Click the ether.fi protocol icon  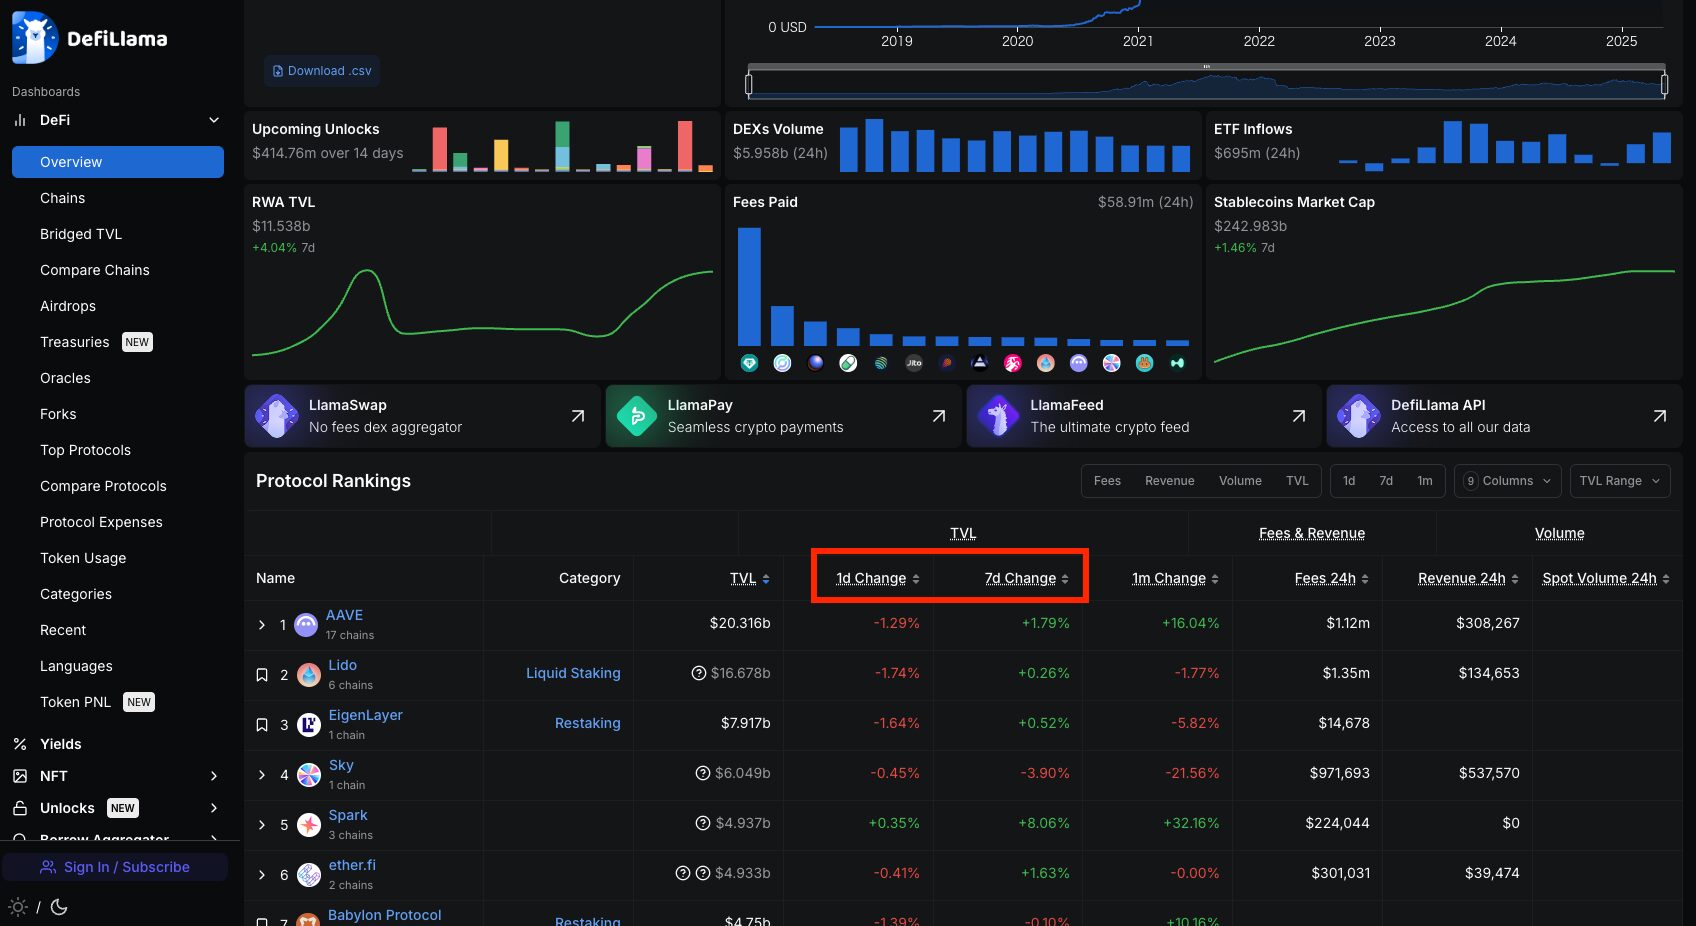click(309, 875)
